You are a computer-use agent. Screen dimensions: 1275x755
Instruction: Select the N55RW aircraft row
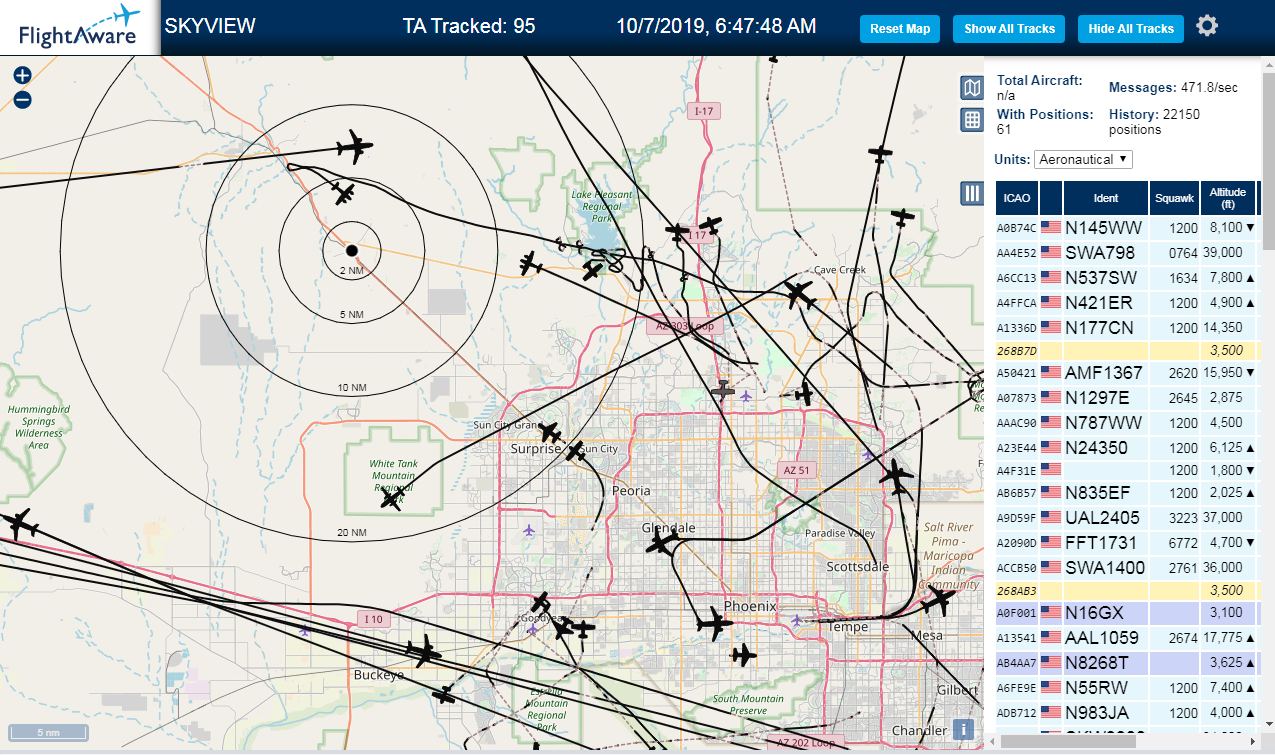[1127, 687]
